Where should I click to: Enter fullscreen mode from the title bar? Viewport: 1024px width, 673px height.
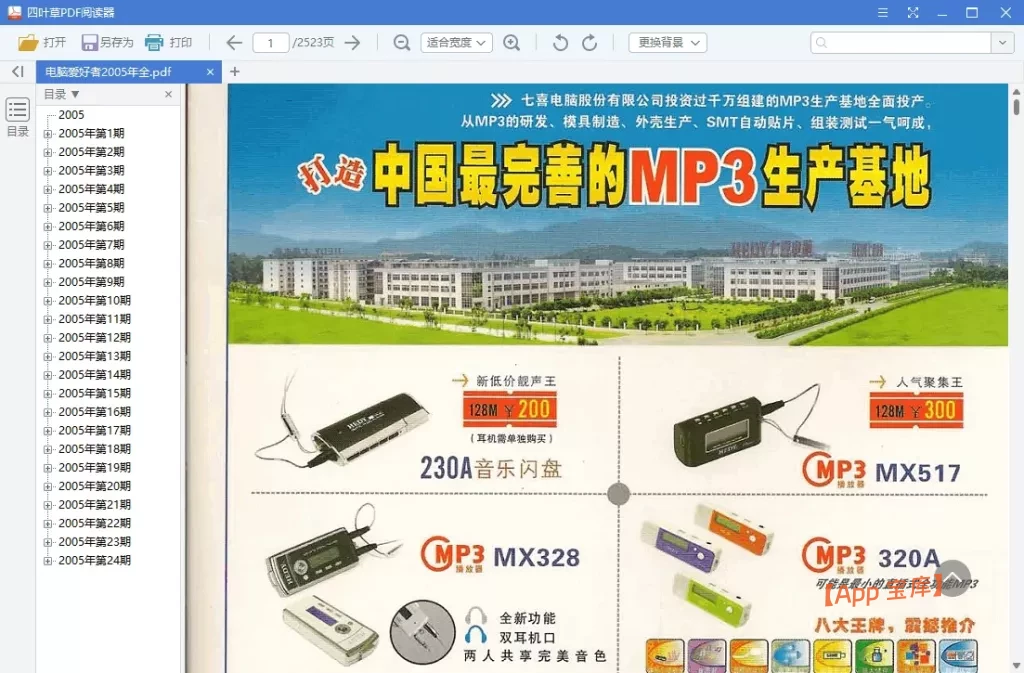click(x=913, y=12)
